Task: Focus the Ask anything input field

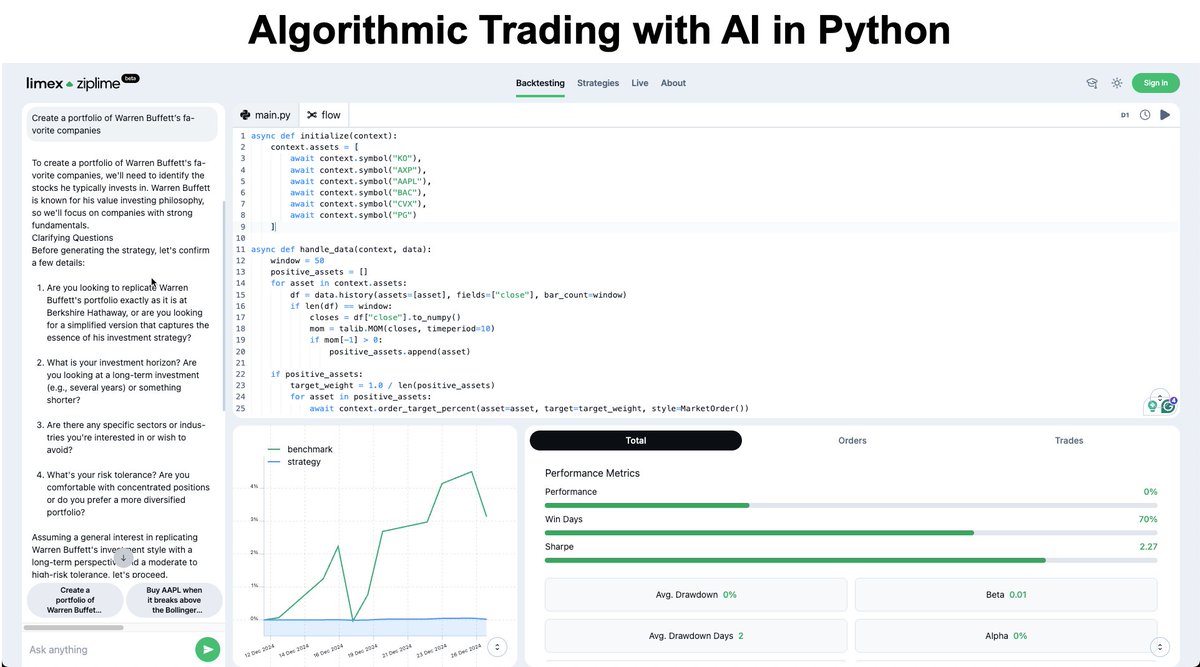Action: pyautogui.click(x=108, y=649)
